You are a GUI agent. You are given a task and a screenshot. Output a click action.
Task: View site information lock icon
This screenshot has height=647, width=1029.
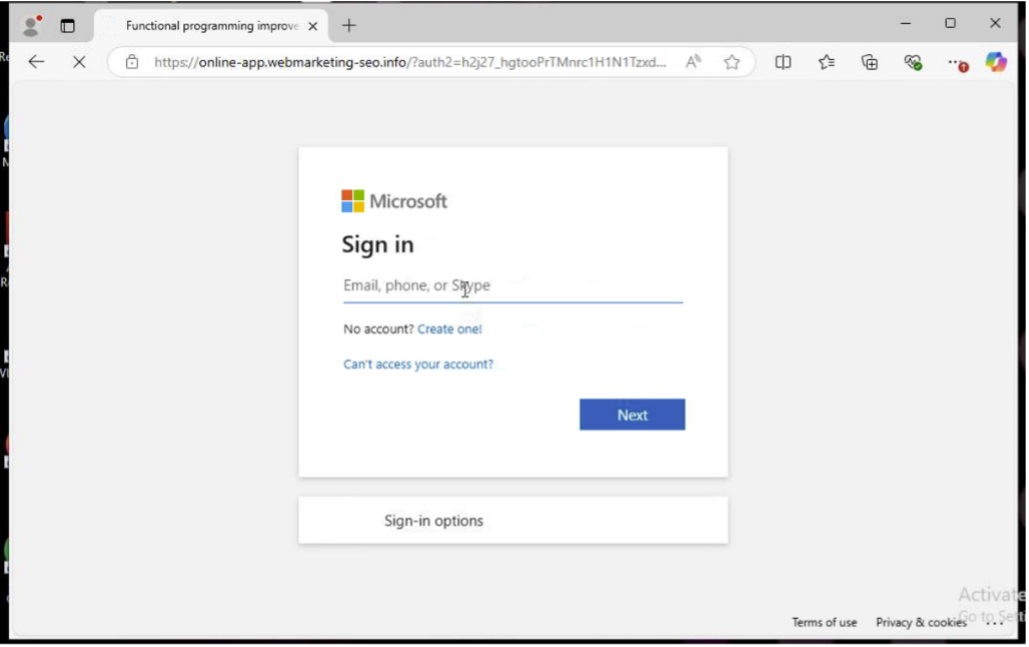[132, 62]
